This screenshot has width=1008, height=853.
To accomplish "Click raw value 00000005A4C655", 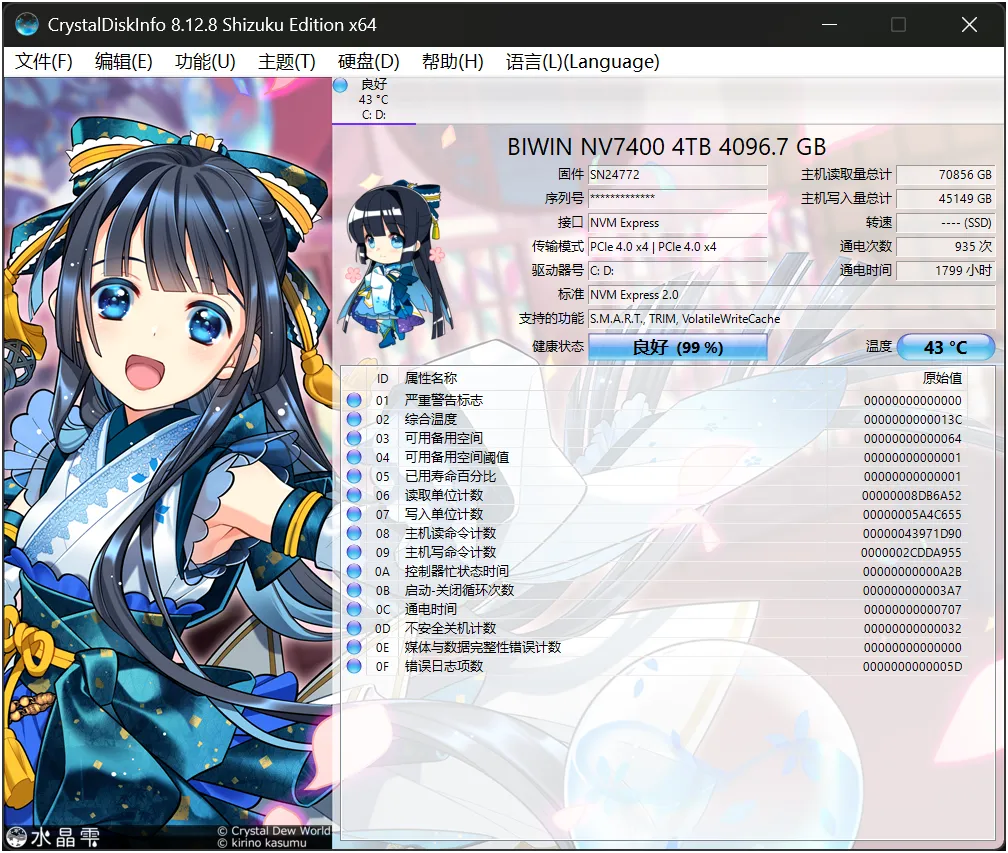I will (x=912, y=515).
